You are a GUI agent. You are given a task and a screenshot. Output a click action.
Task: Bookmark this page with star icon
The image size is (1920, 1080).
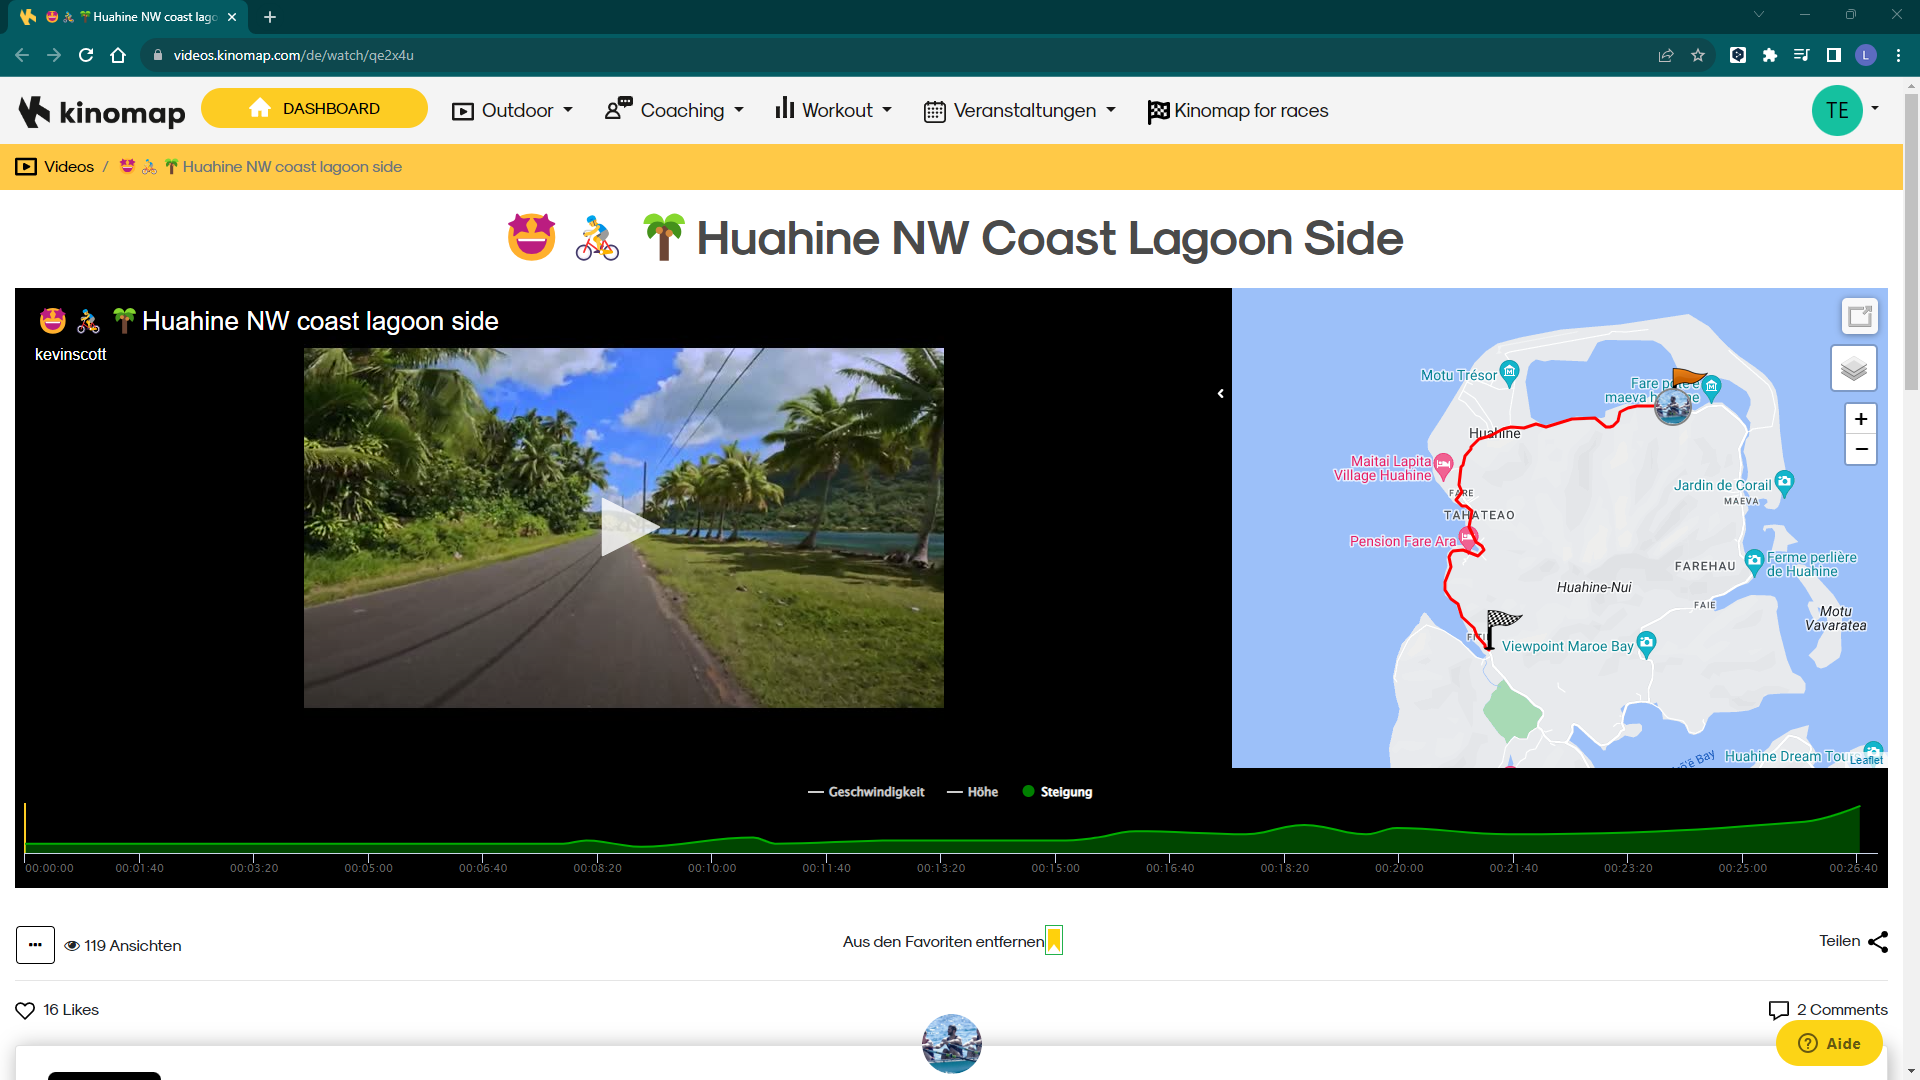click(x=1698, y=55)
